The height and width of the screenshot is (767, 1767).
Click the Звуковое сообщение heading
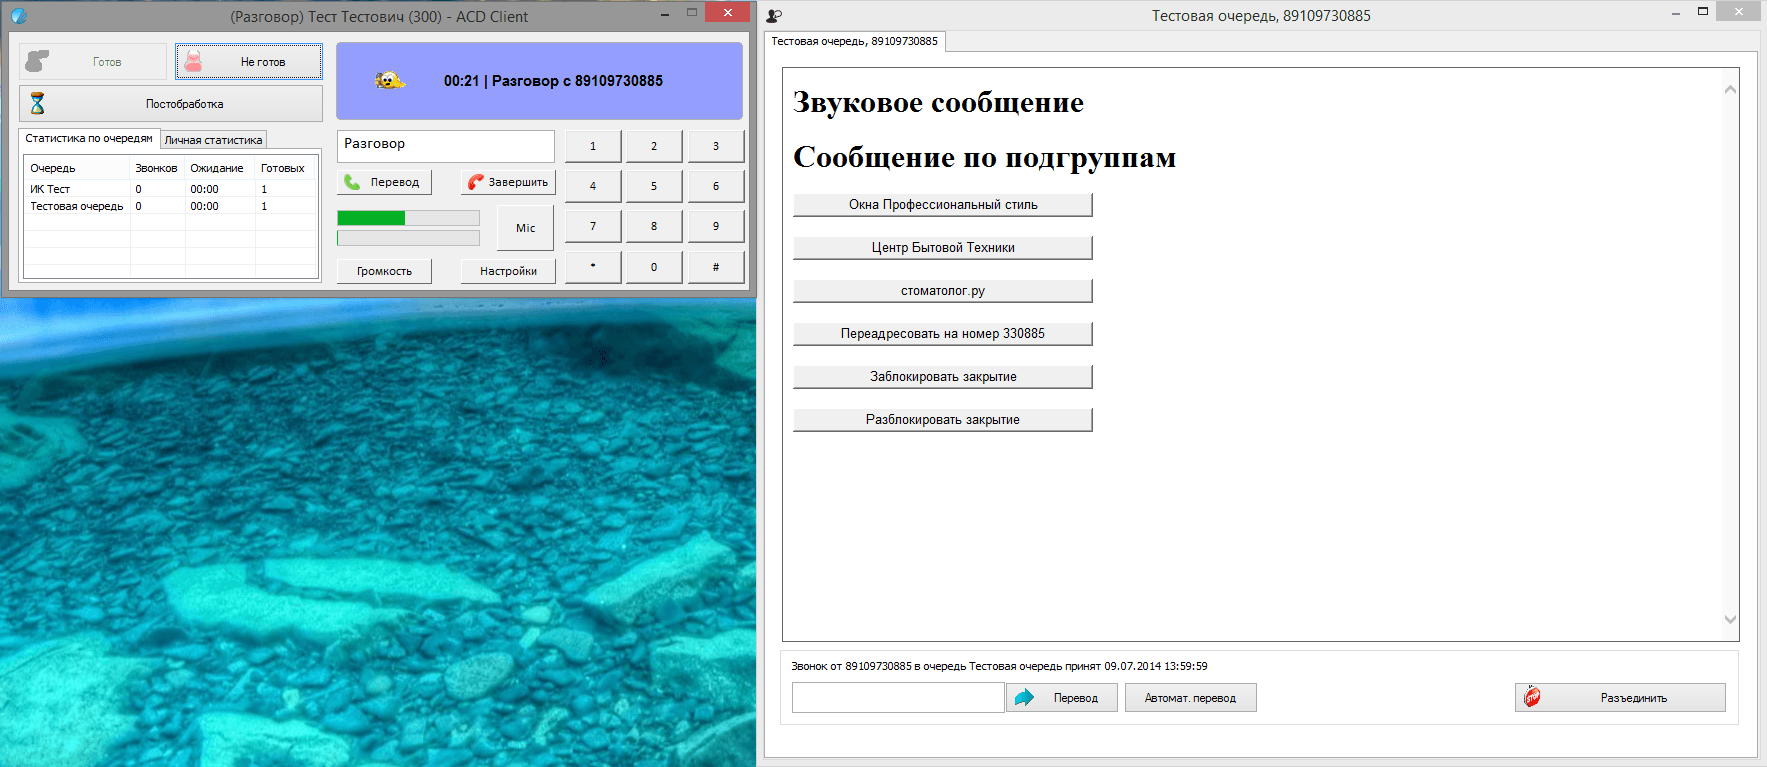pos(938,102)
